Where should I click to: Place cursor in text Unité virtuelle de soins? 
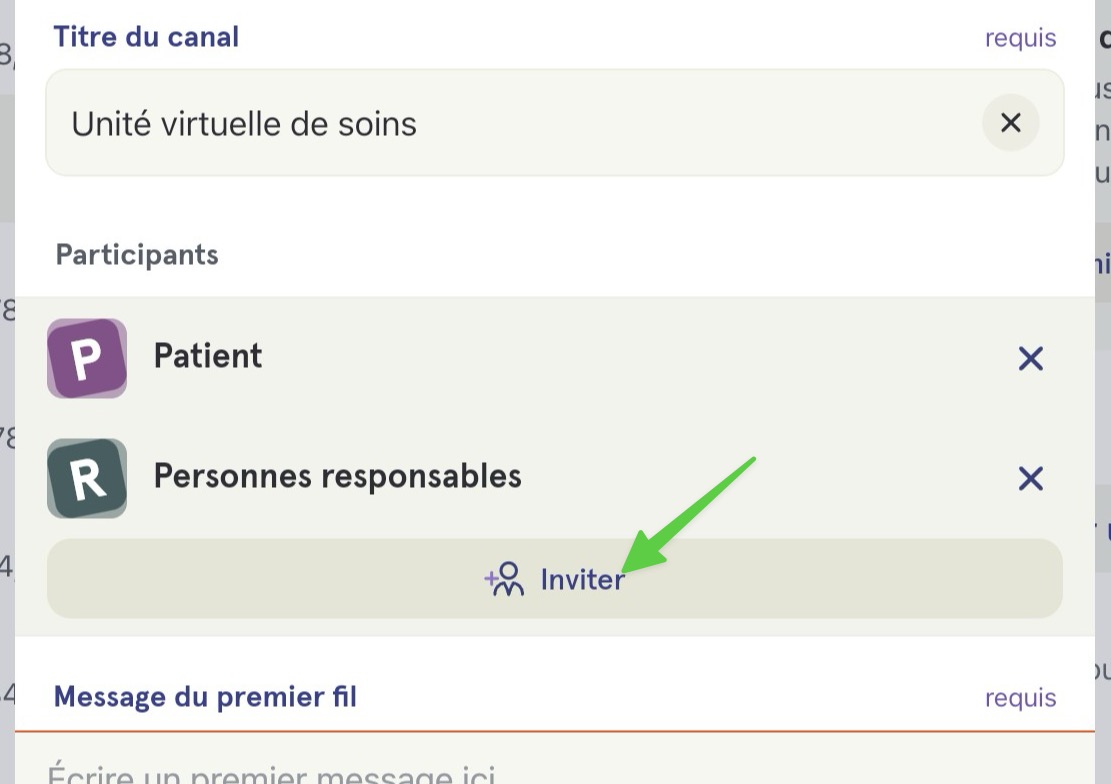[244, 124]
